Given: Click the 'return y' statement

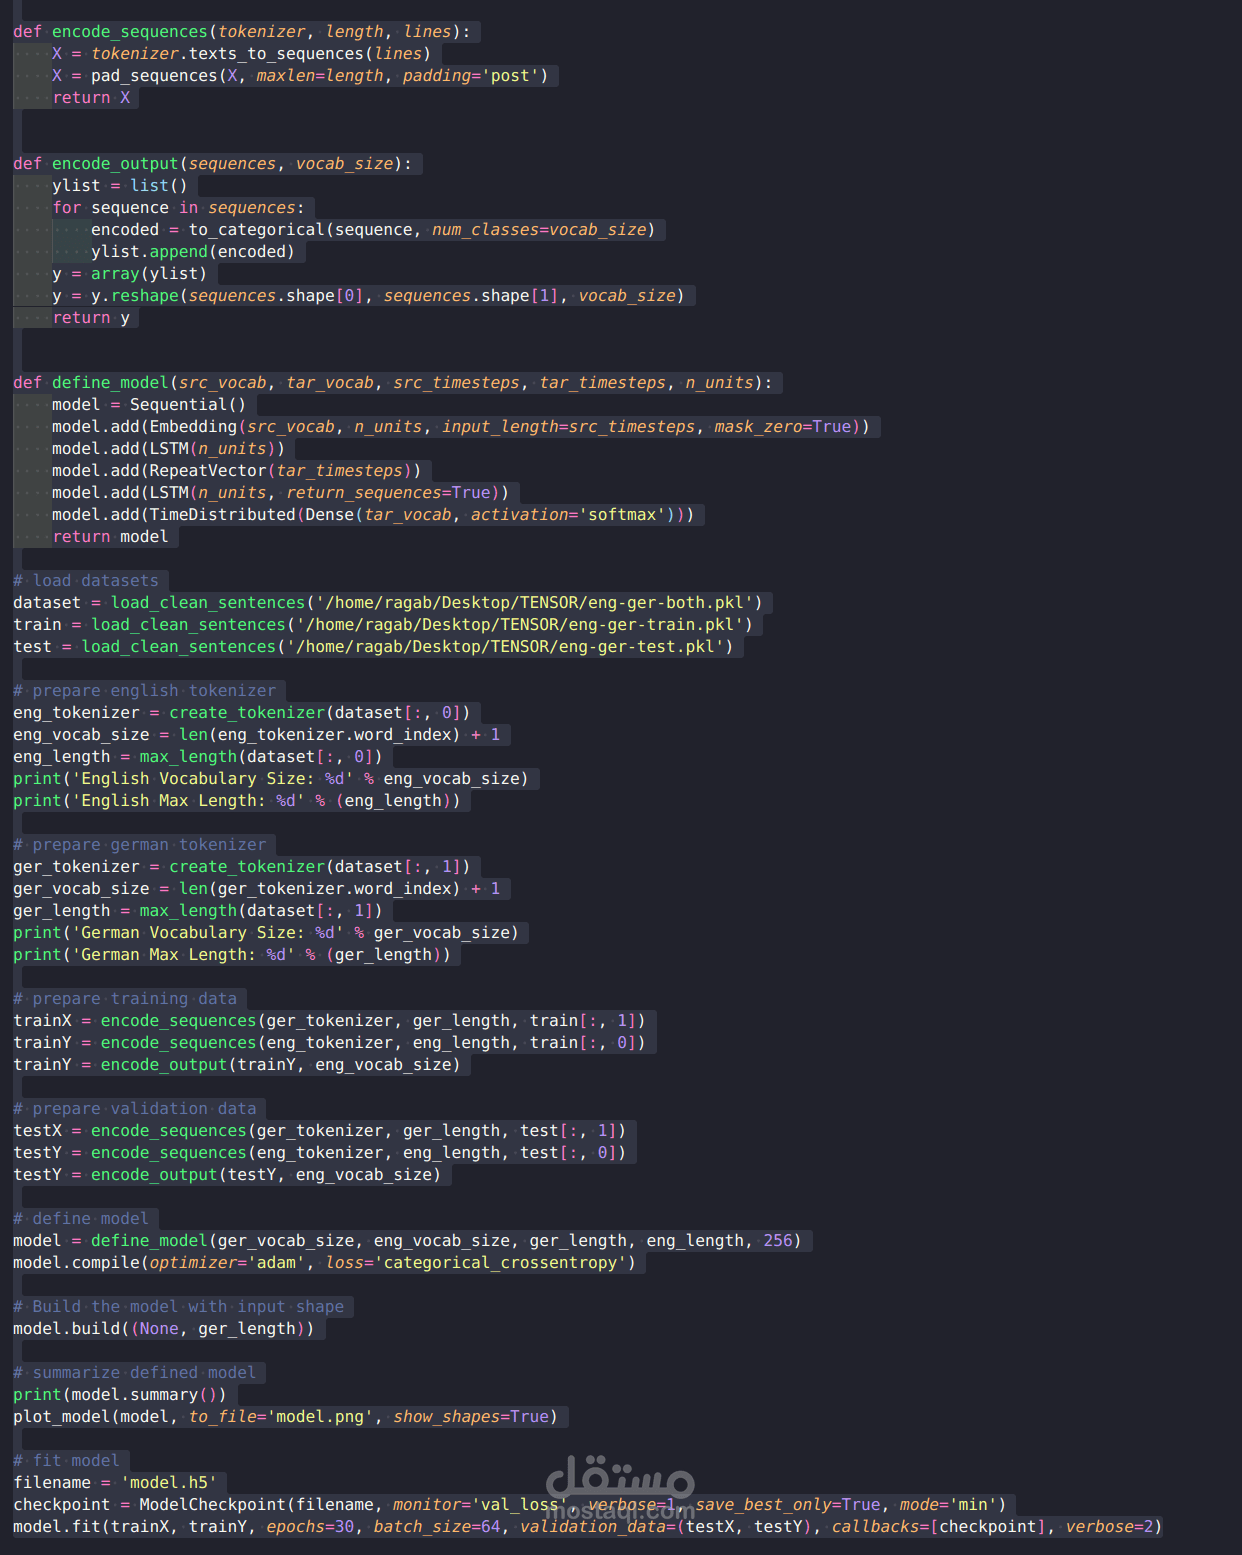Looking at the screenshot, I should [x=91, y=318].
